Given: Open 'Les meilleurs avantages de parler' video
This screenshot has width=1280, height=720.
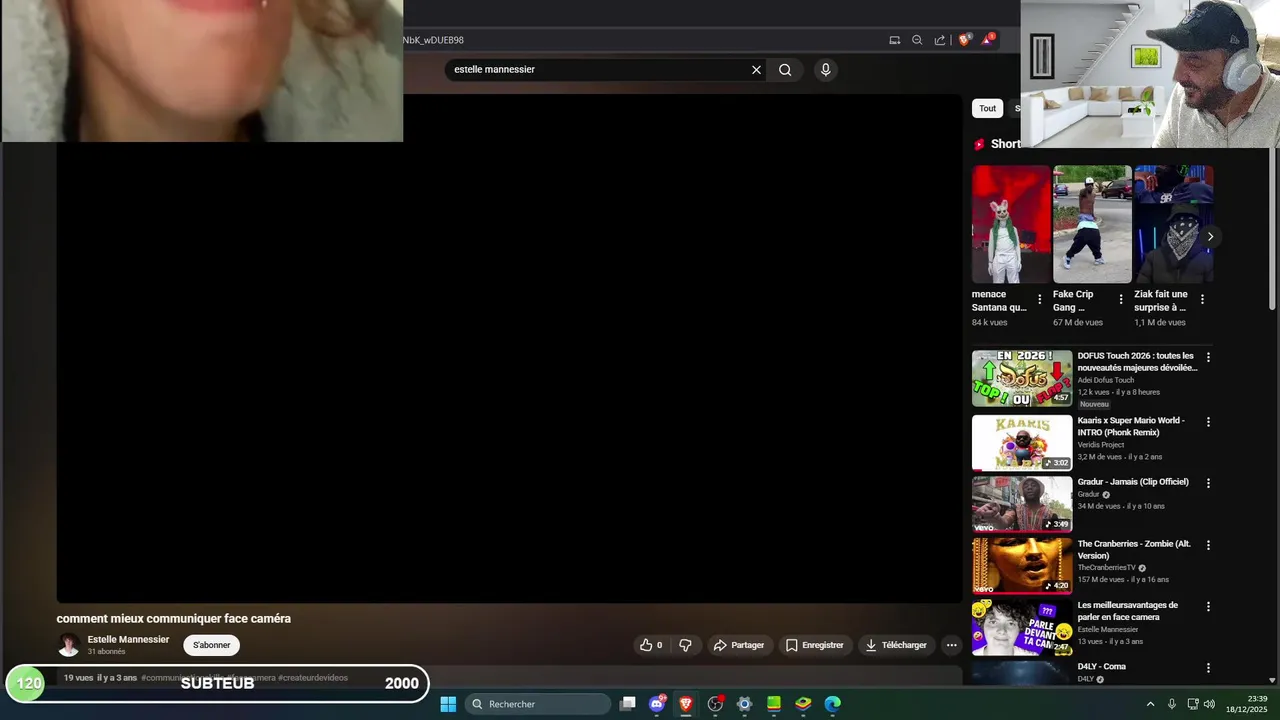Looking at the screenshot, I should point(1128,611).
